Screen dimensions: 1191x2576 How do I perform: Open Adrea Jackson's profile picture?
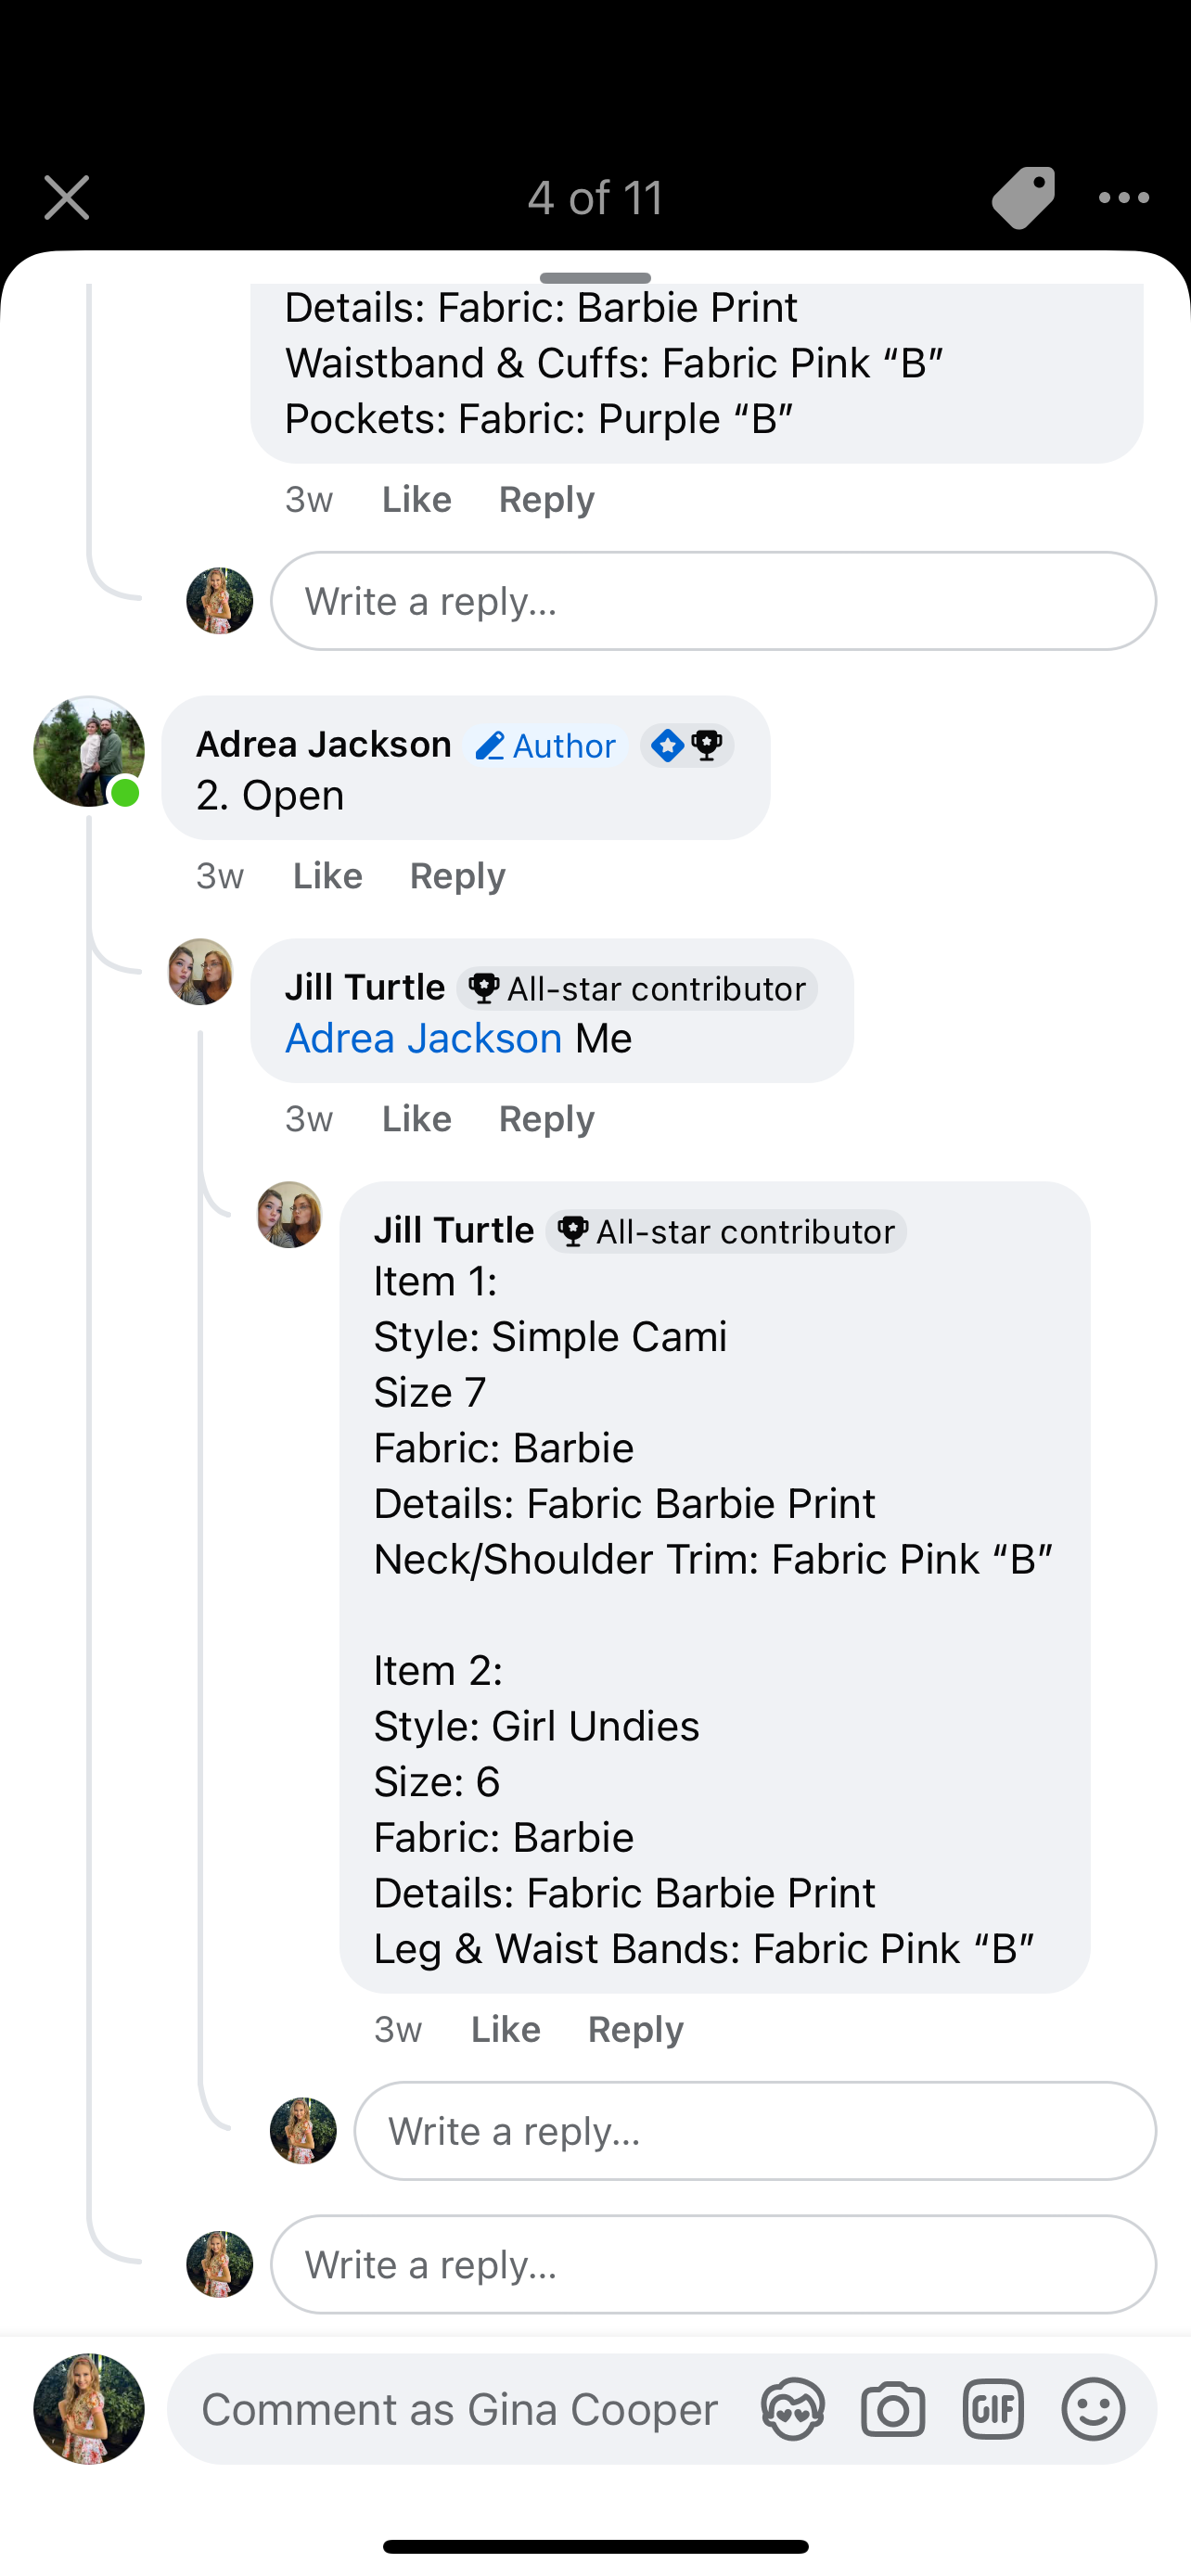[88, 751]
